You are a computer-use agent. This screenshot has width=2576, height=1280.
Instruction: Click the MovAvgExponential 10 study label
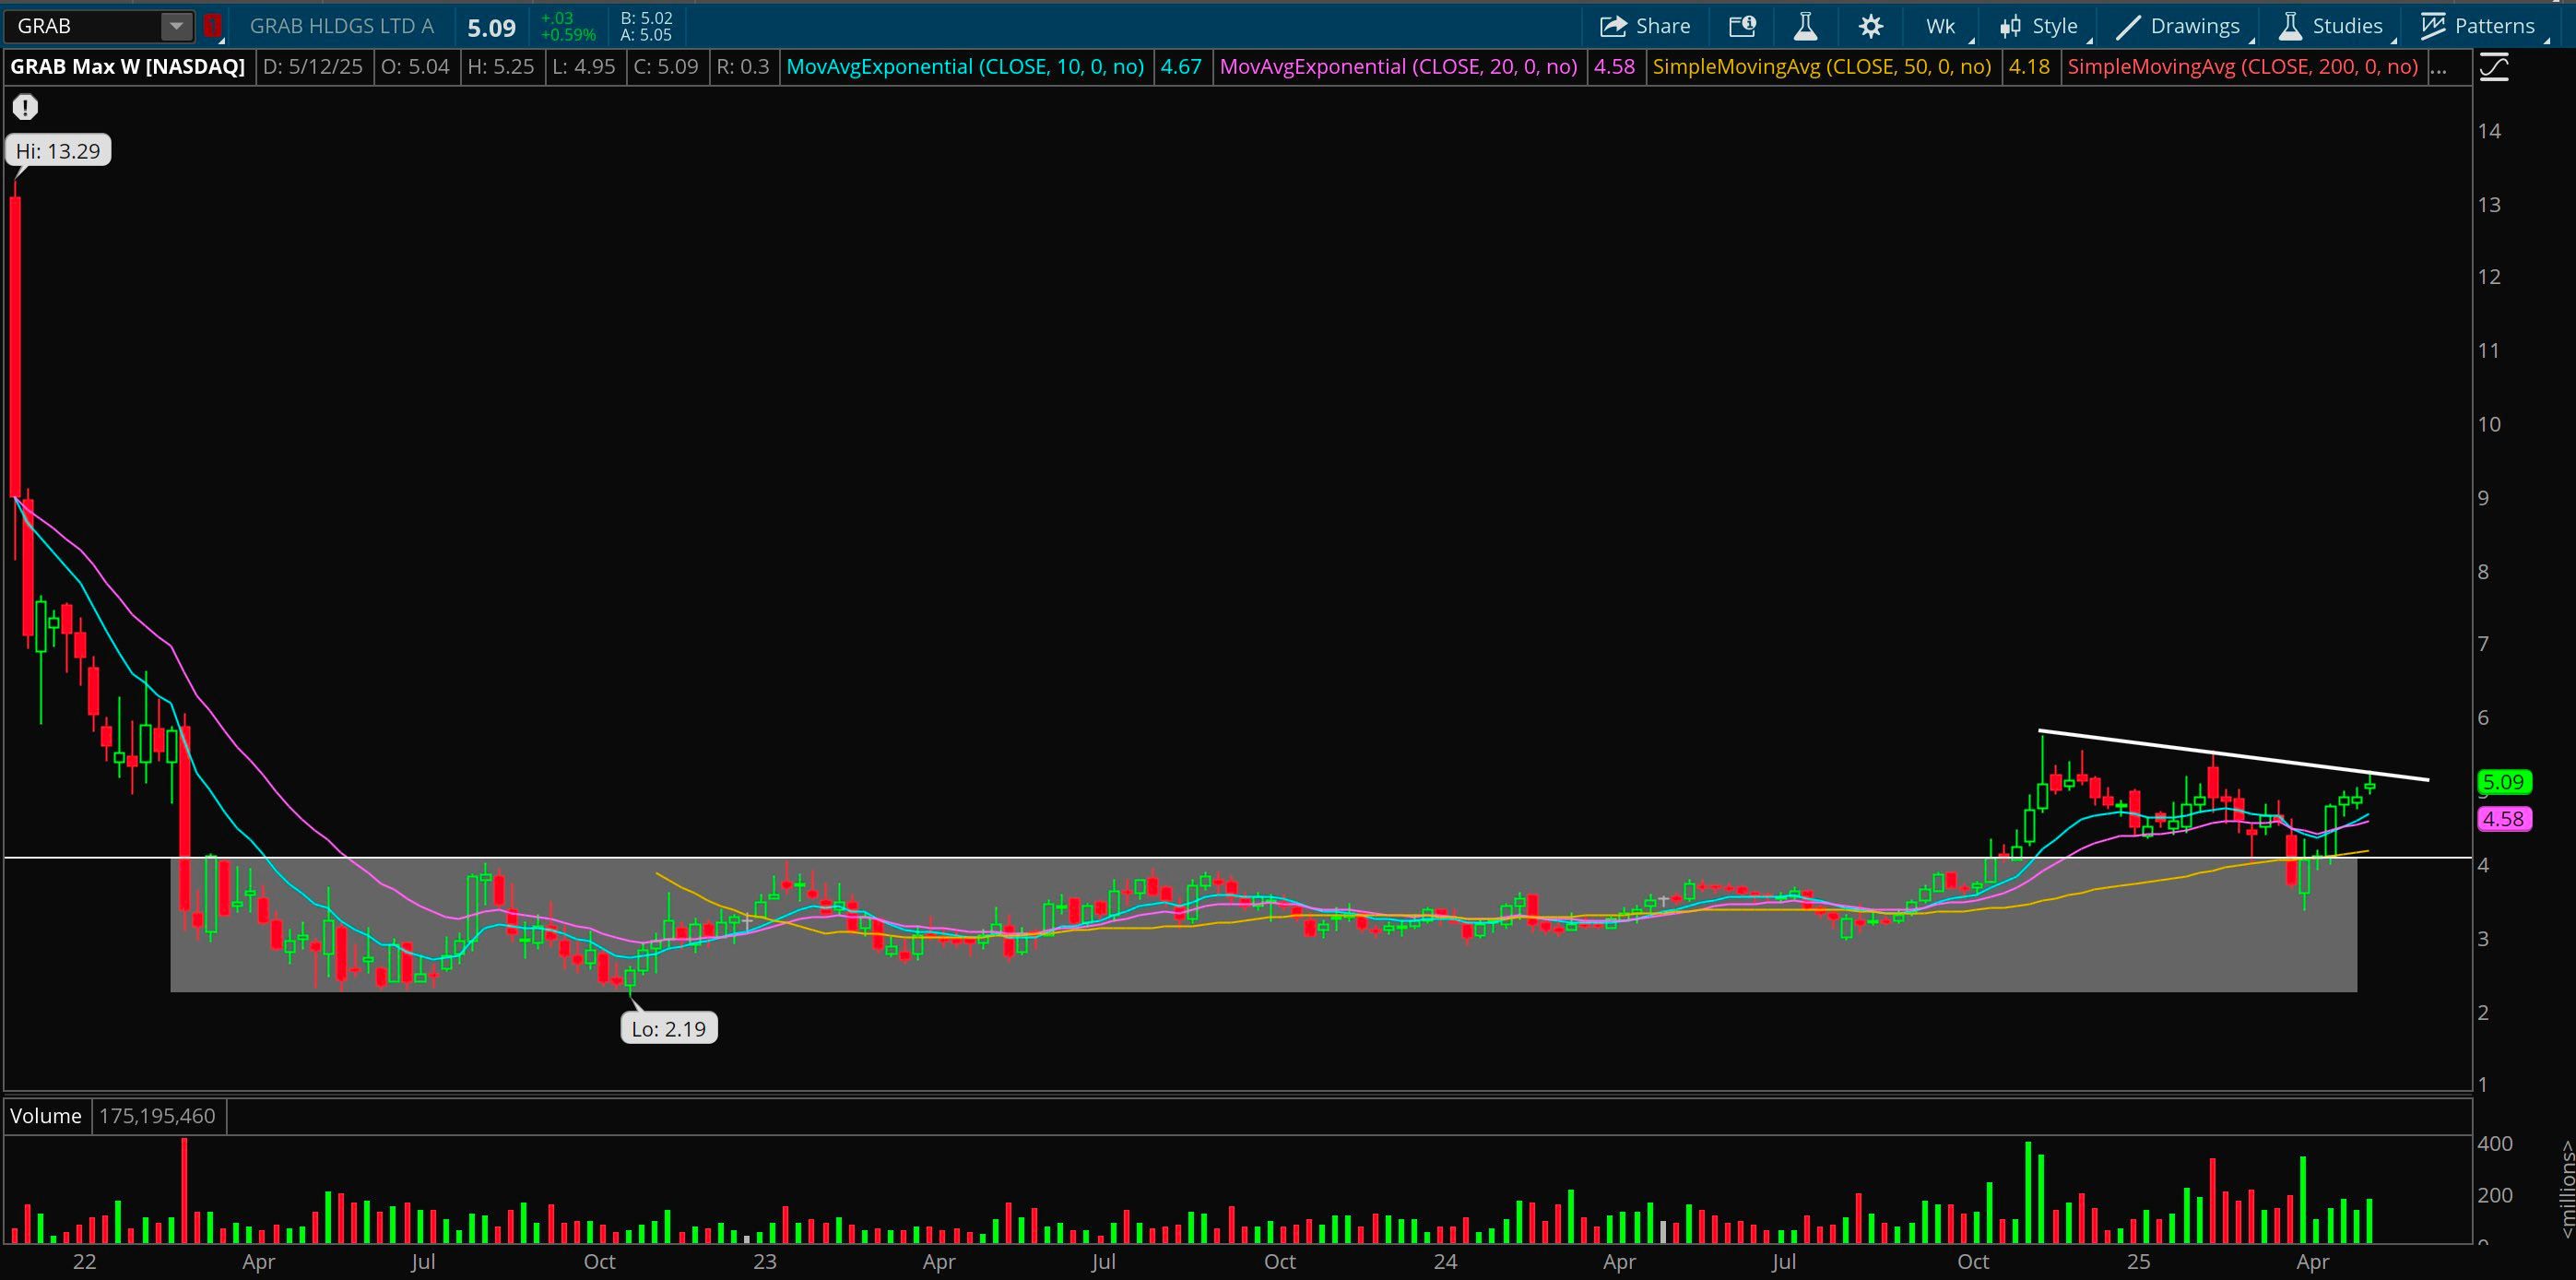point(964,67)
